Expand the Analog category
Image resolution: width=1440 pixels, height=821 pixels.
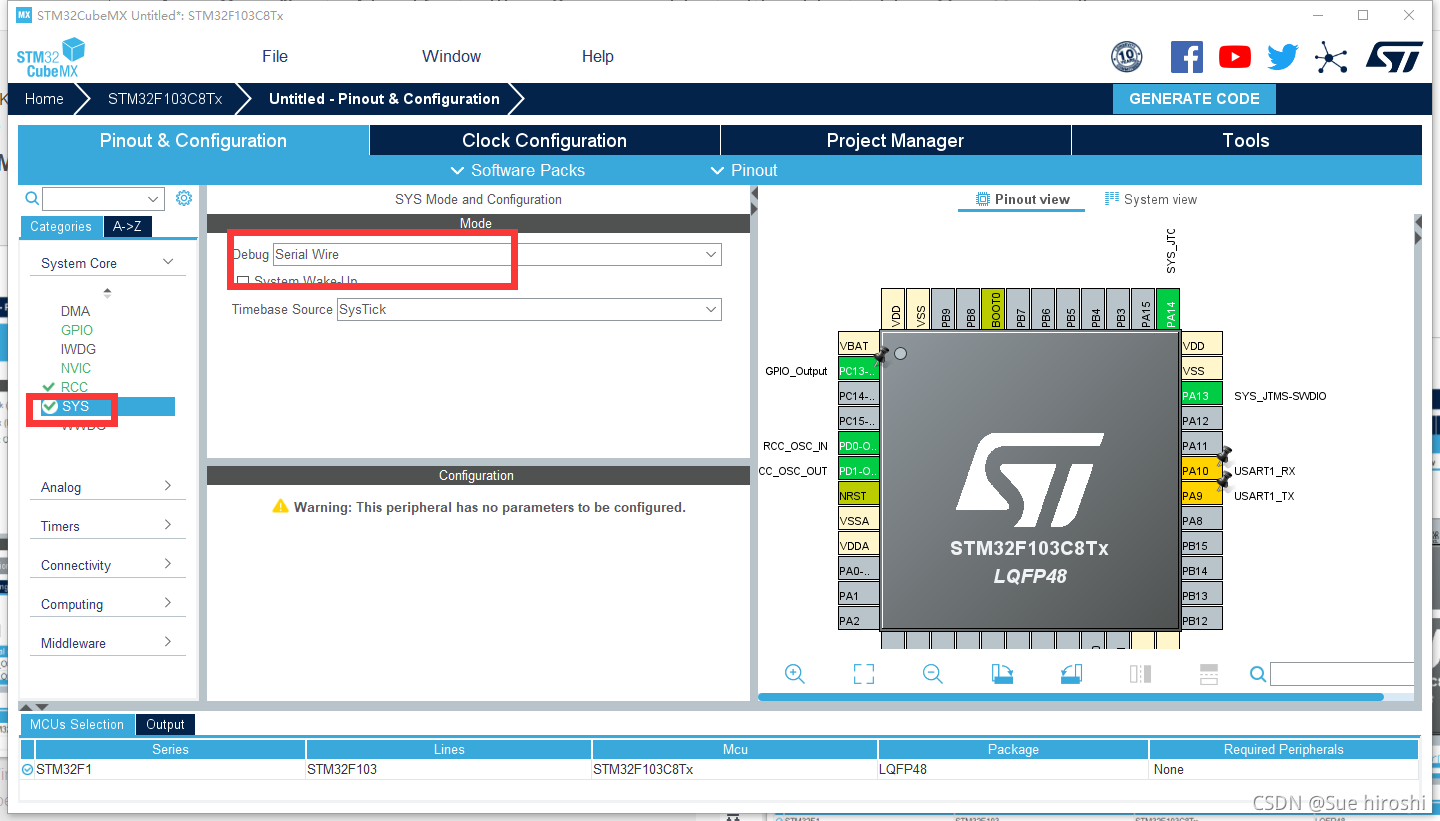168,486
